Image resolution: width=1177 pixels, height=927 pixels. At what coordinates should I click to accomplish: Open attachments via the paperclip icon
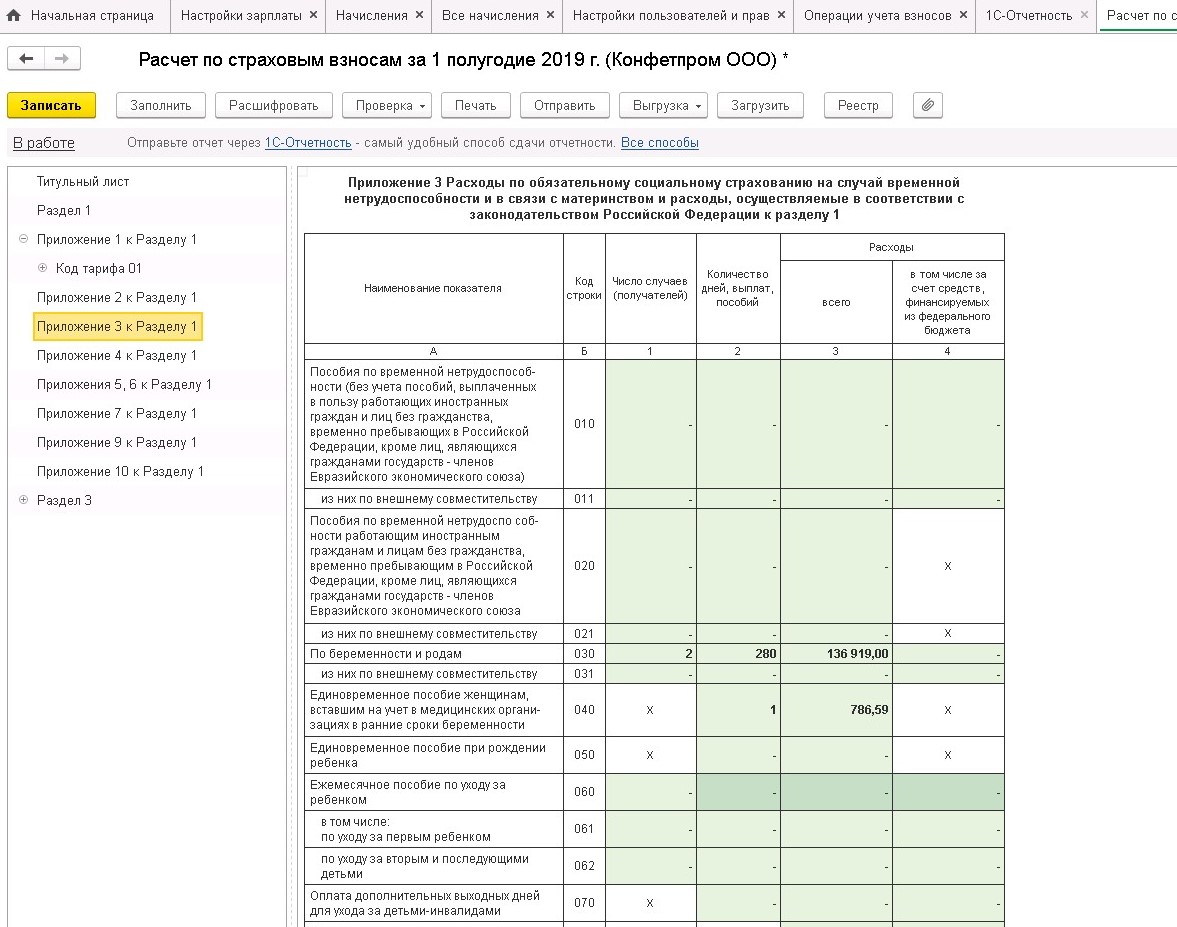928,106
